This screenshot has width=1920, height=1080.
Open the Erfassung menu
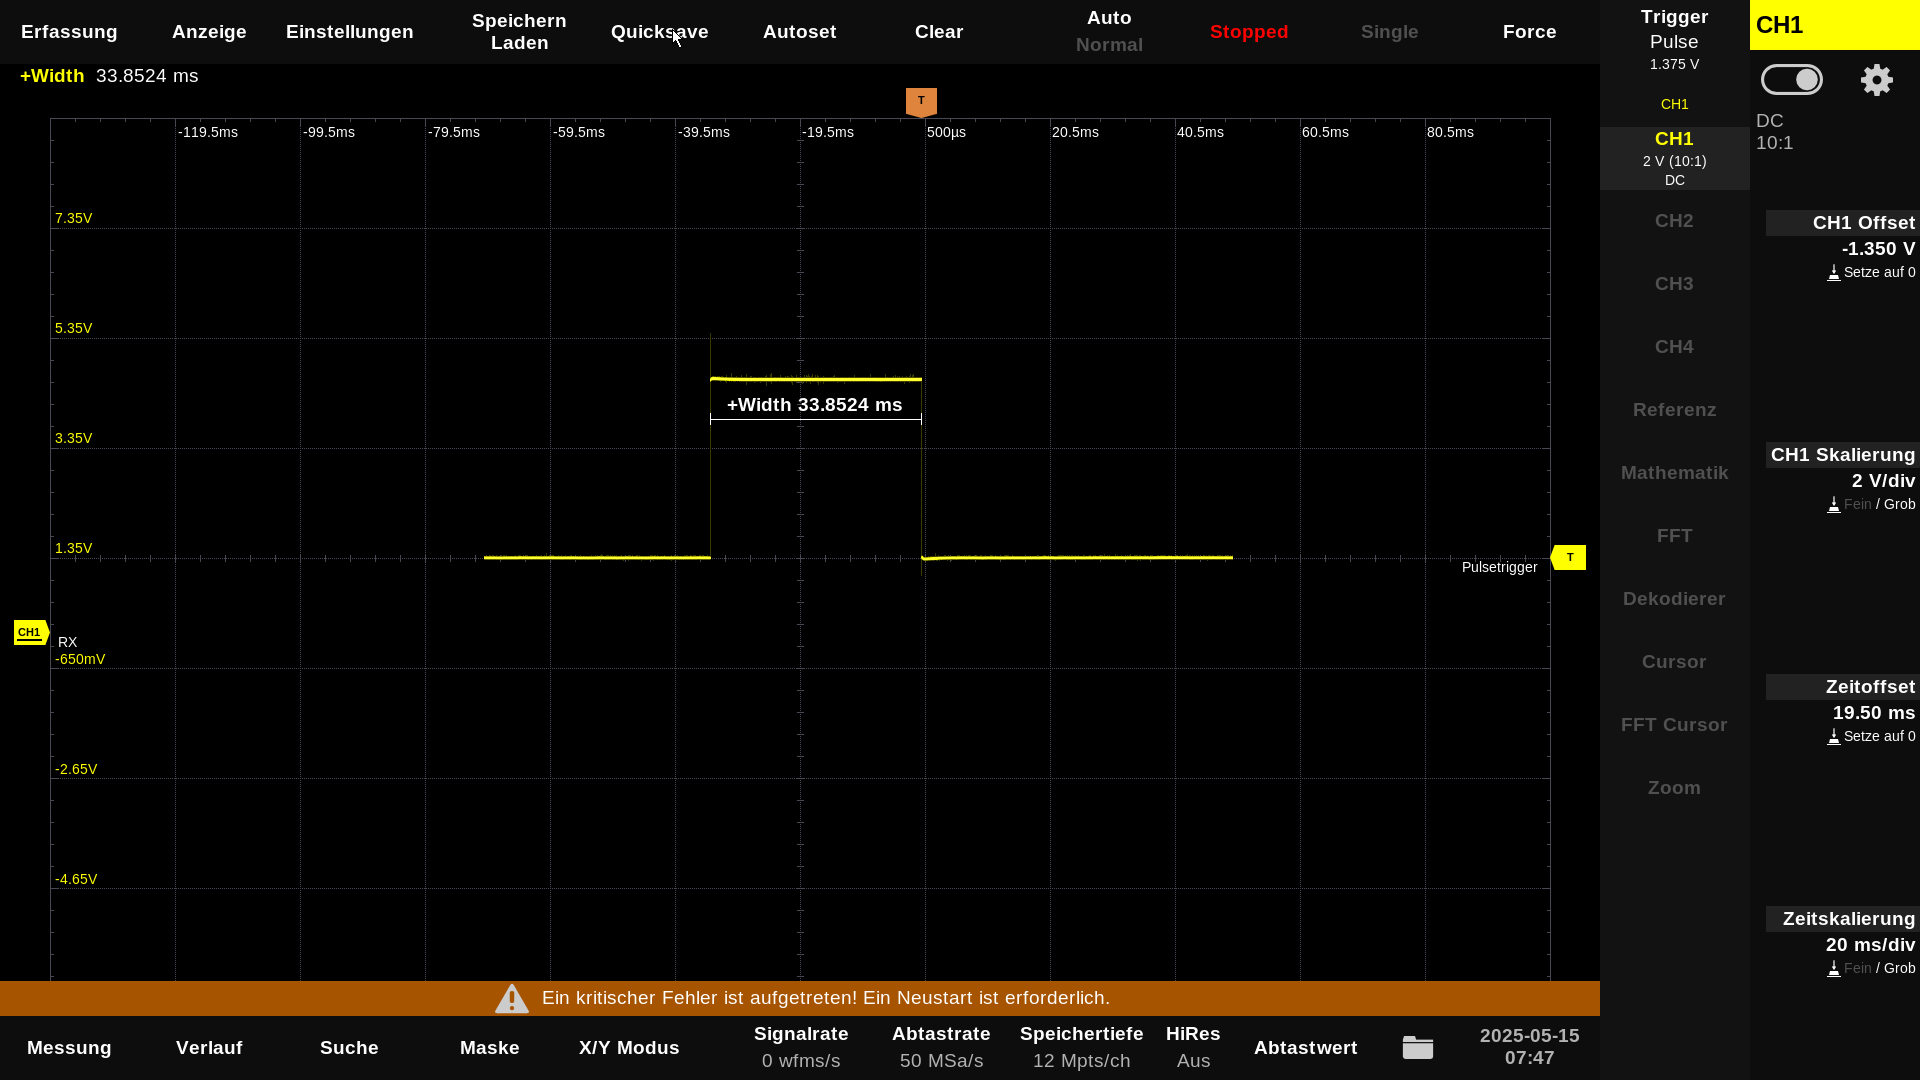coord(69,32)
